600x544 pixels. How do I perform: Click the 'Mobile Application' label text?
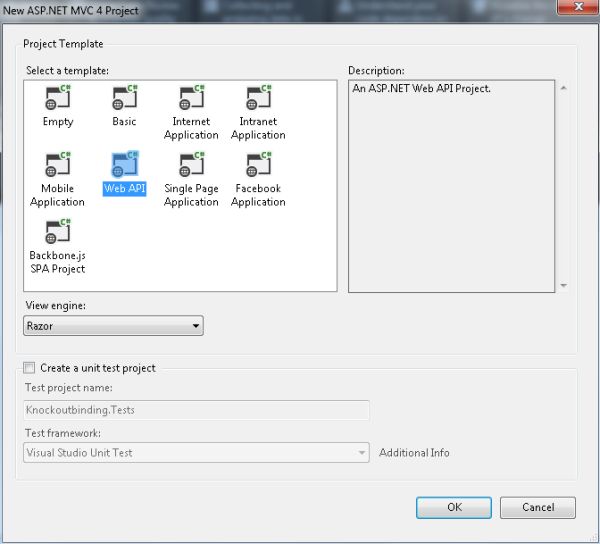coord(57,195)
